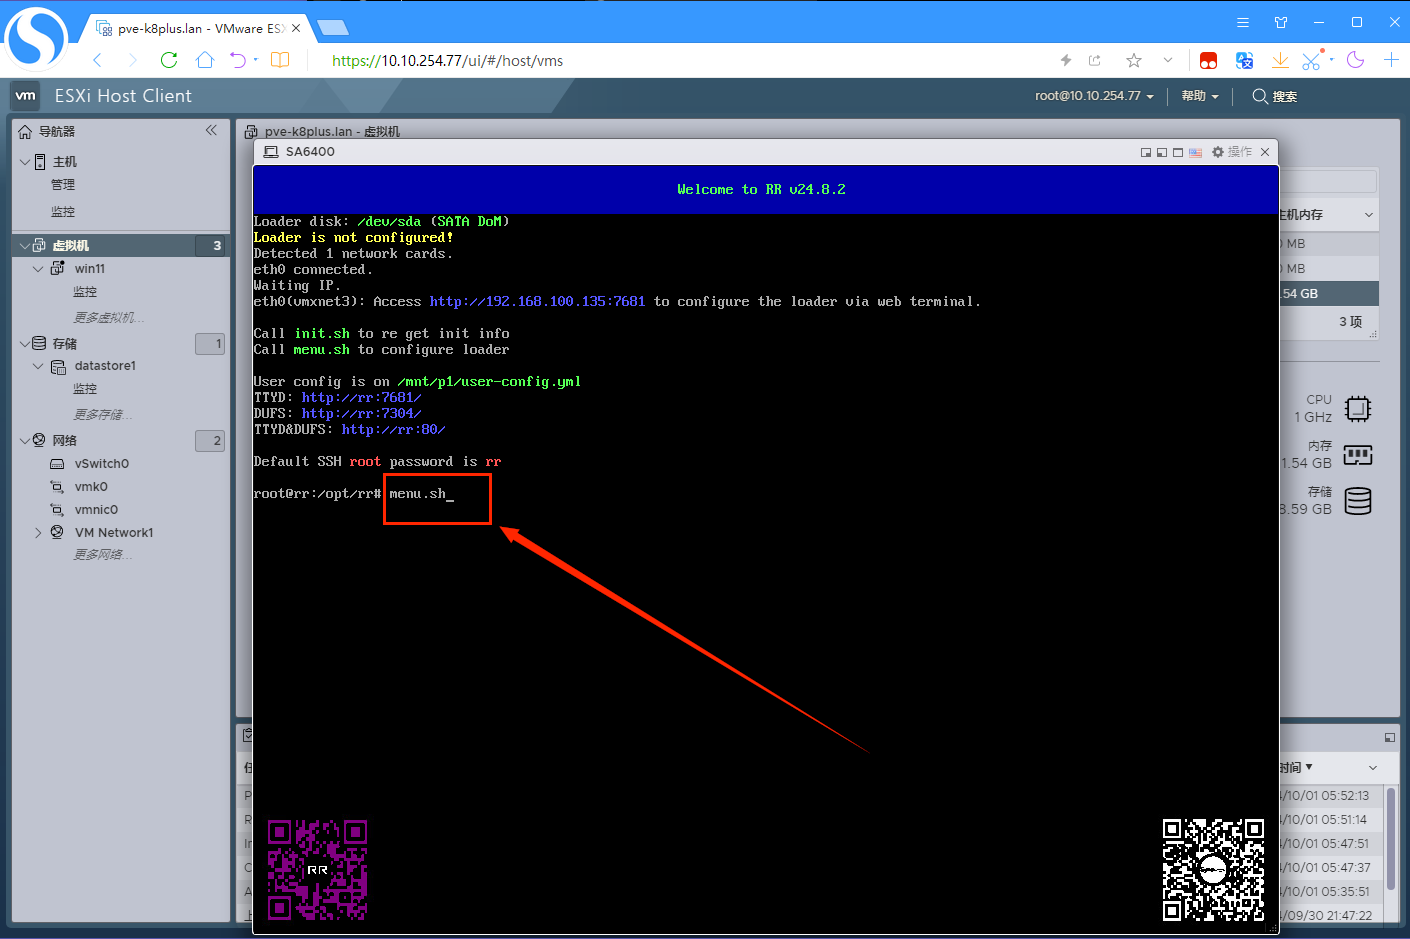Screen dimensions: 1410x939
Task: Click the scissors screenshot tool icon
Action: tap(1311, 60)
